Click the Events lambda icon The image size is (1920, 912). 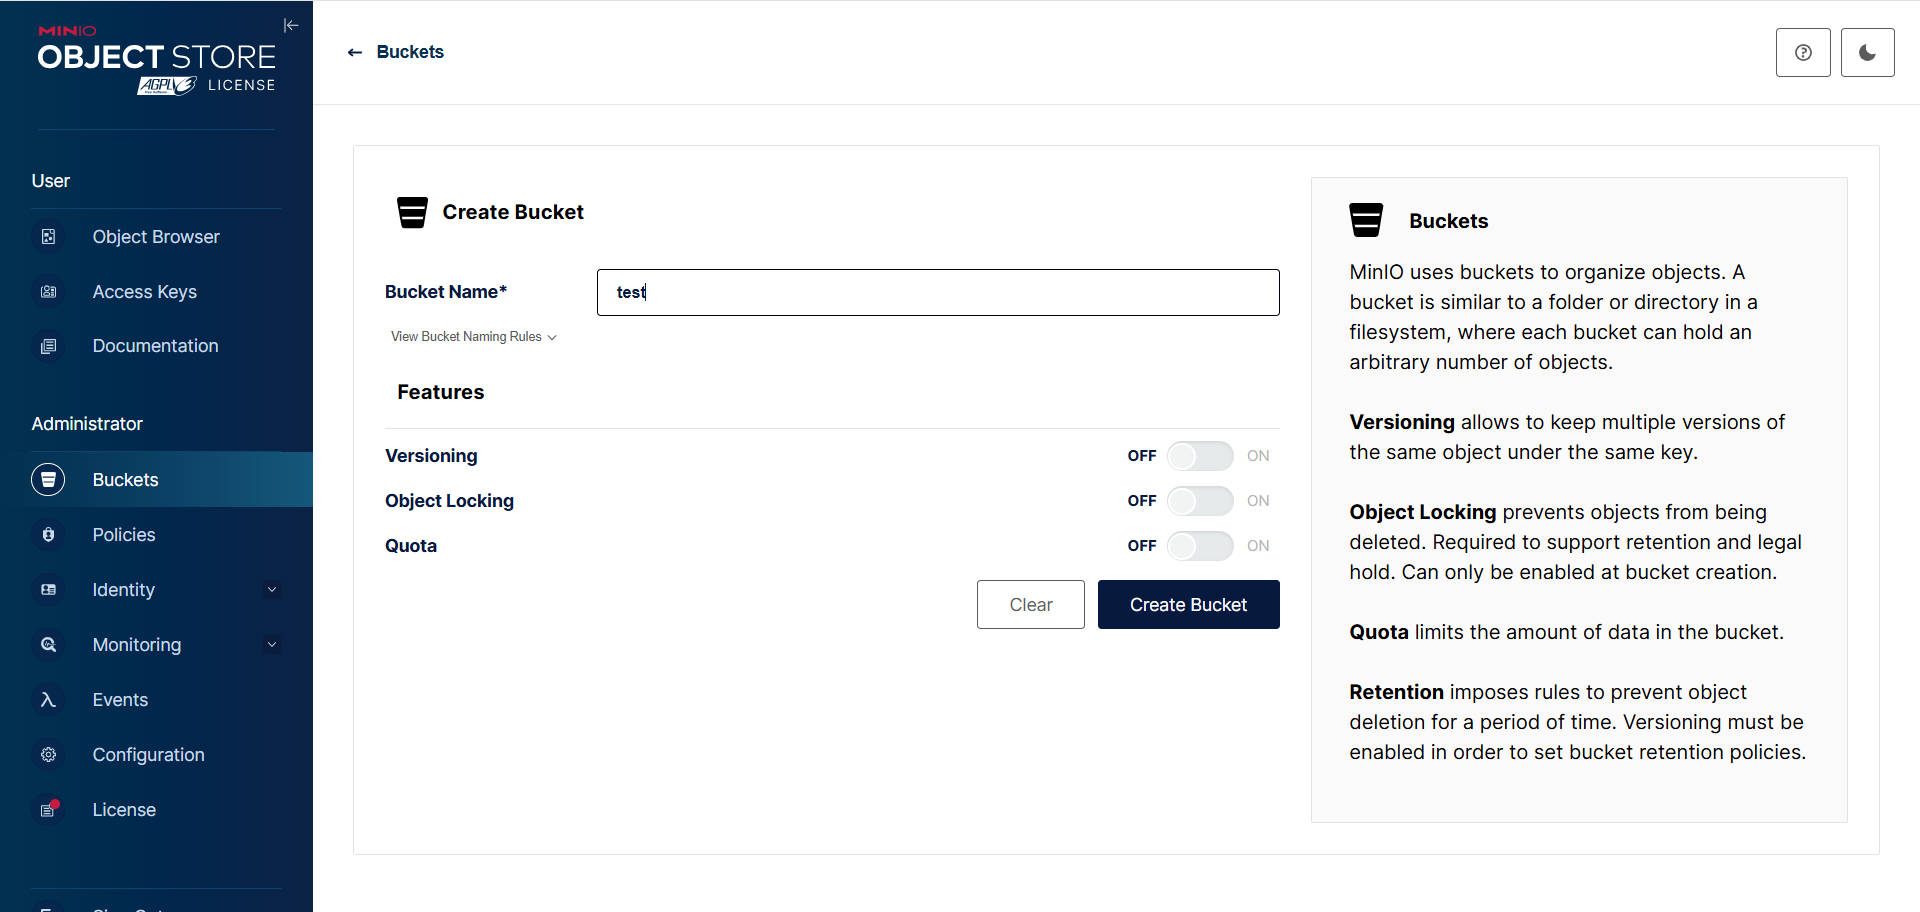[48, 700]
